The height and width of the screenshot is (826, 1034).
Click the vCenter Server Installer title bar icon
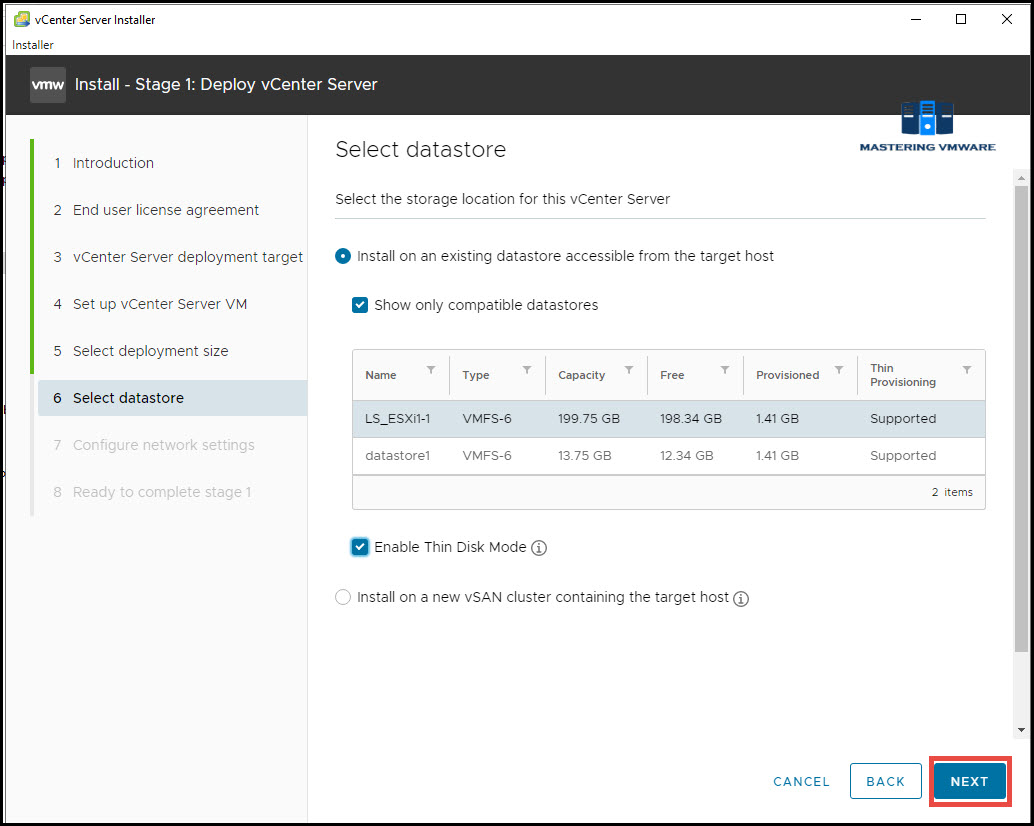(22, 19)
